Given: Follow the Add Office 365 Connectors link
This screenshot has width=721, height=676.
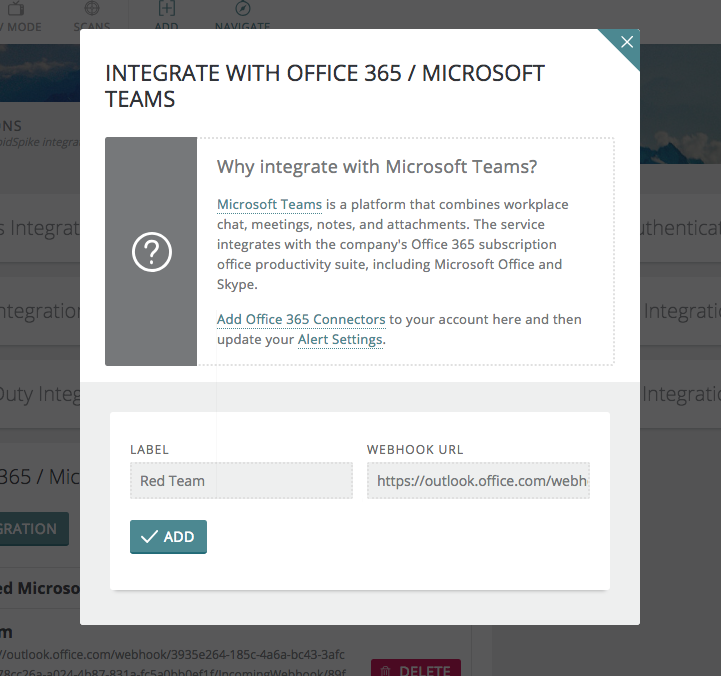Looking at the screenshot, I should (301, 319).
